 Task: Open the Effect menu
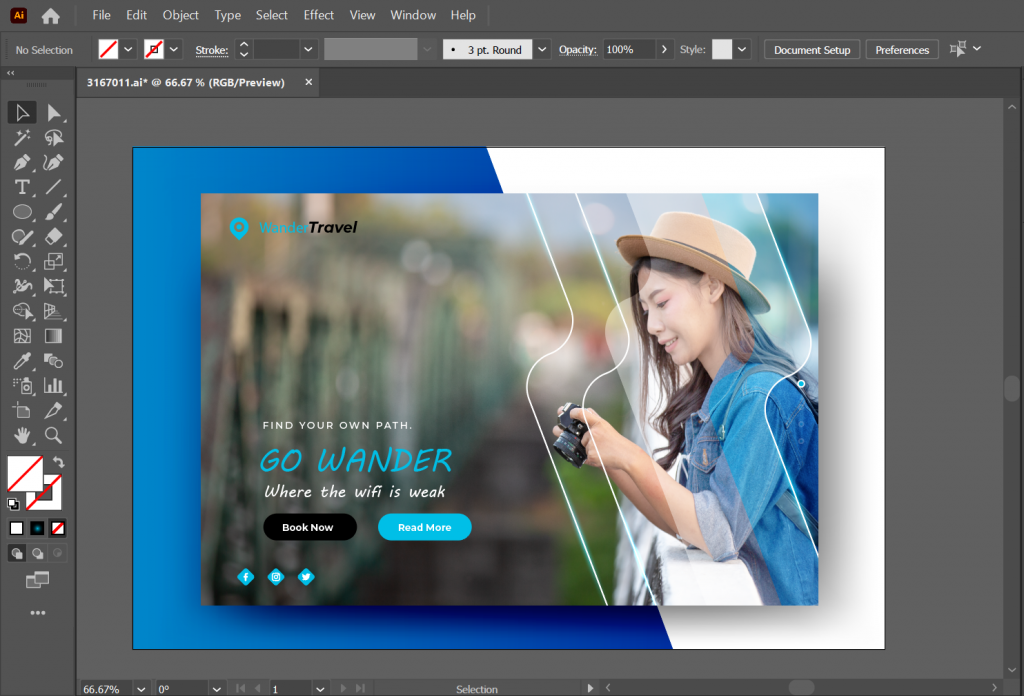point(319,15)
